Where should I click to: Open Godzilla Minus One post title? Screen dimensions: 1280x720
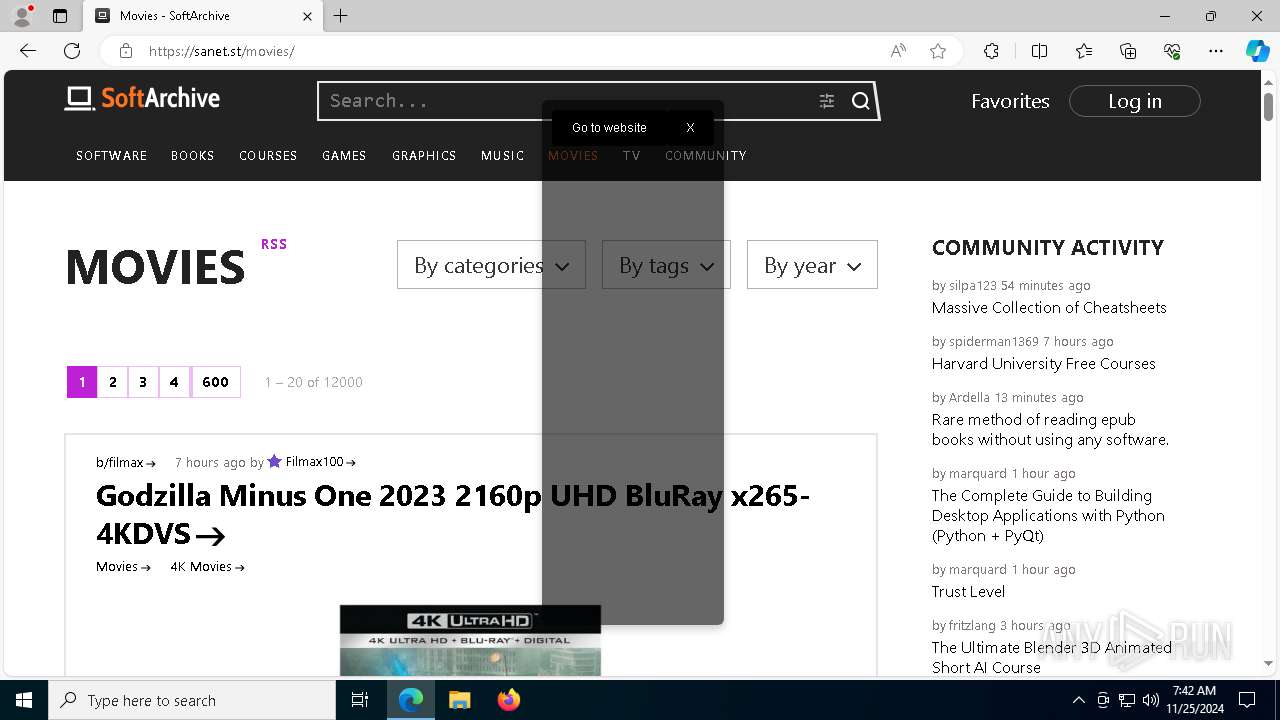click(453, 514)
